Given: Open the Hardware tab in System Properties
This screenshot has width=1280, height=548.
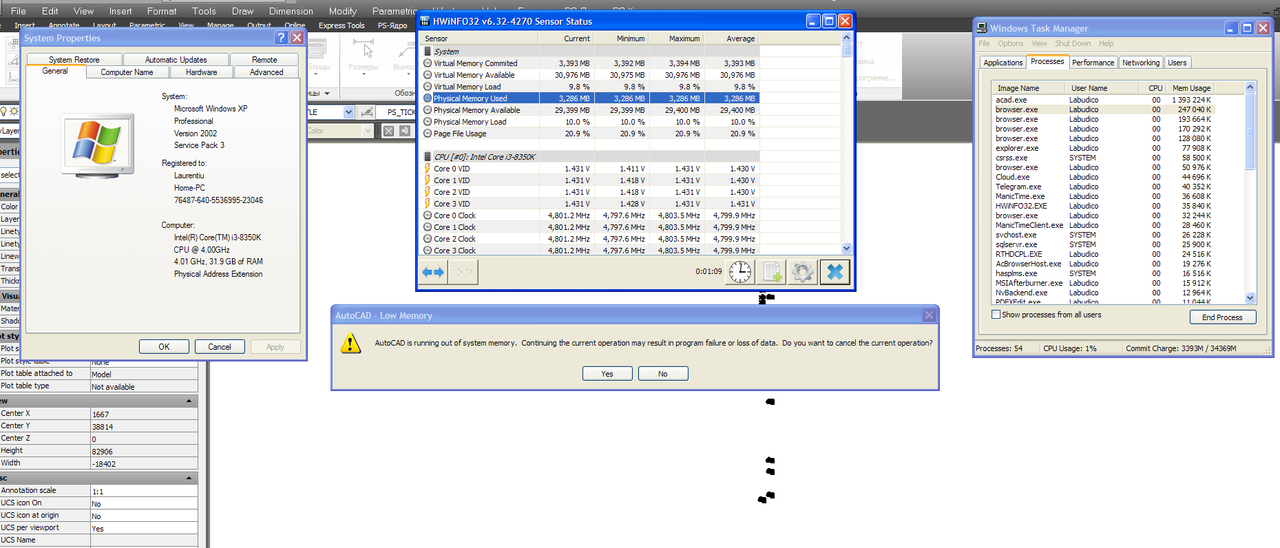Looking at the screenshot, I should pos(201,72).
